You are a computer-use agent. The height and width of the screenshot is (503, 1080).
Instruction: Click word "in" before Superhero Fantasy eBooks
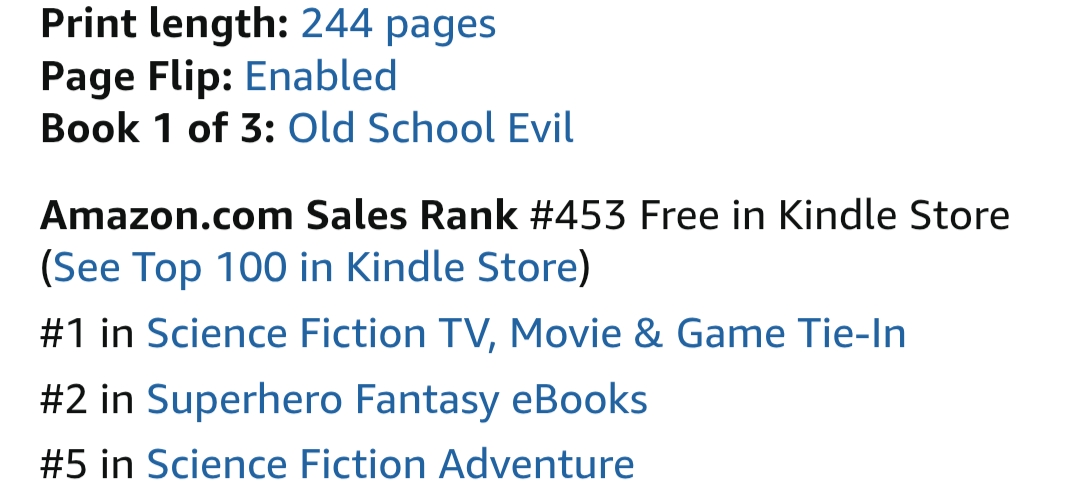pos(117,399)
